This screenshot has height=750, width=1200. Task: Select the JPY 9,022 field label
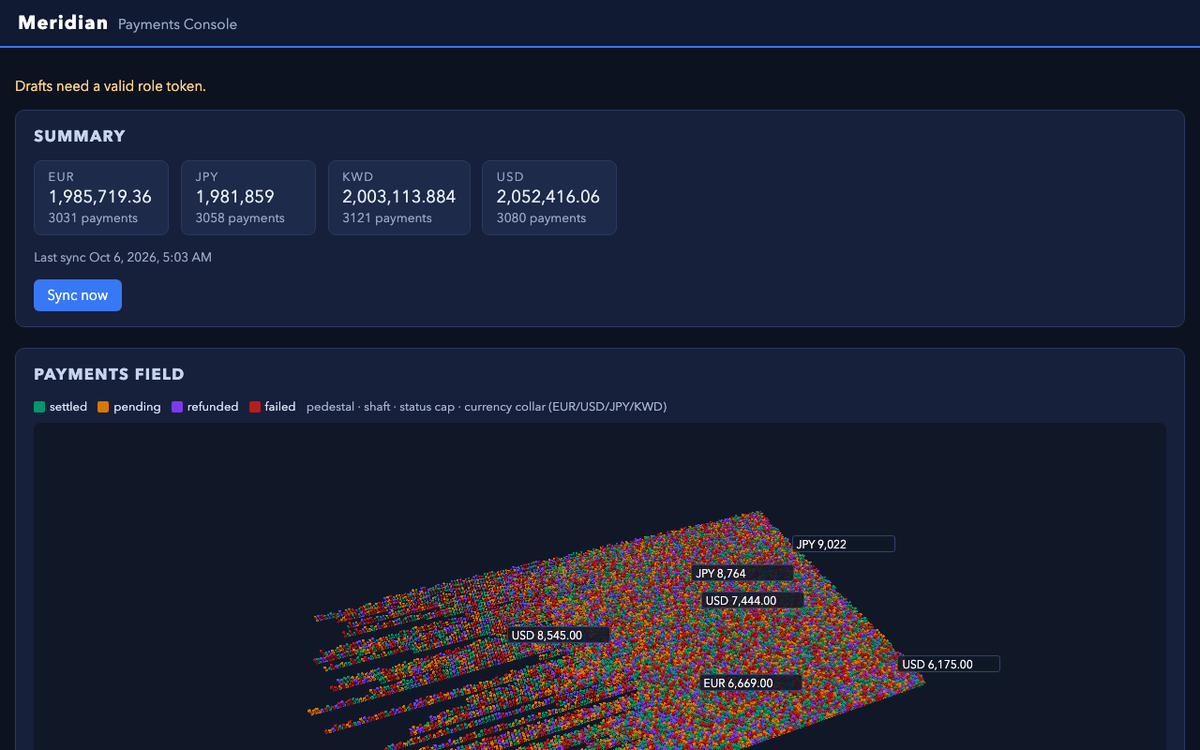(x=844, y=544)
